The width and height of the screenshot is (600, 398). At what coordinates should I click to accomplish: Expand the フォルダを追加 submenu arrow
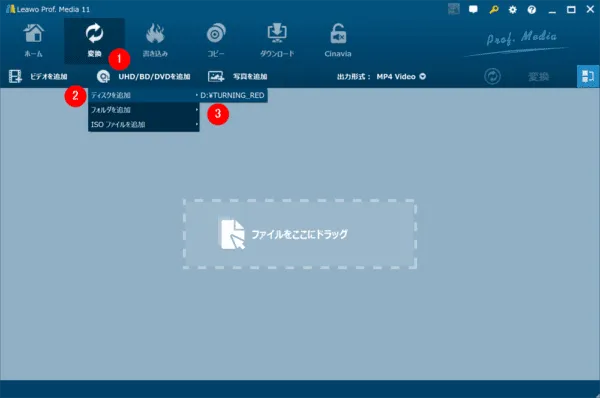(x=197, y=110)
